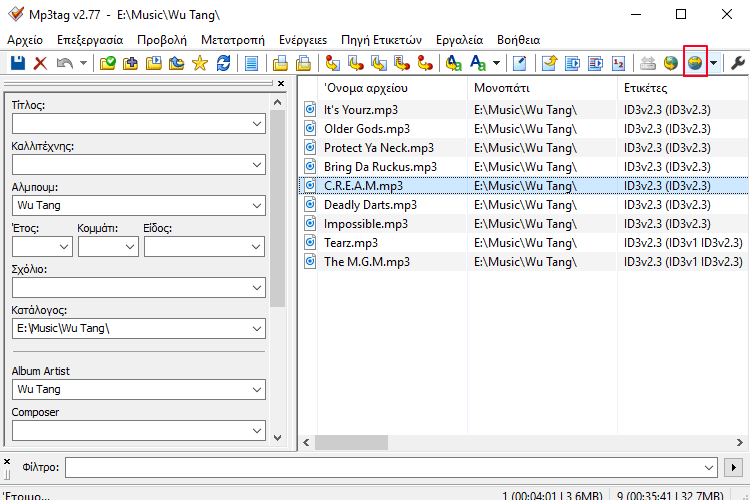This screenshot has height=500, width=750.
Task: Sort by the Ετικέτες column header
Action: click(684, 88)
